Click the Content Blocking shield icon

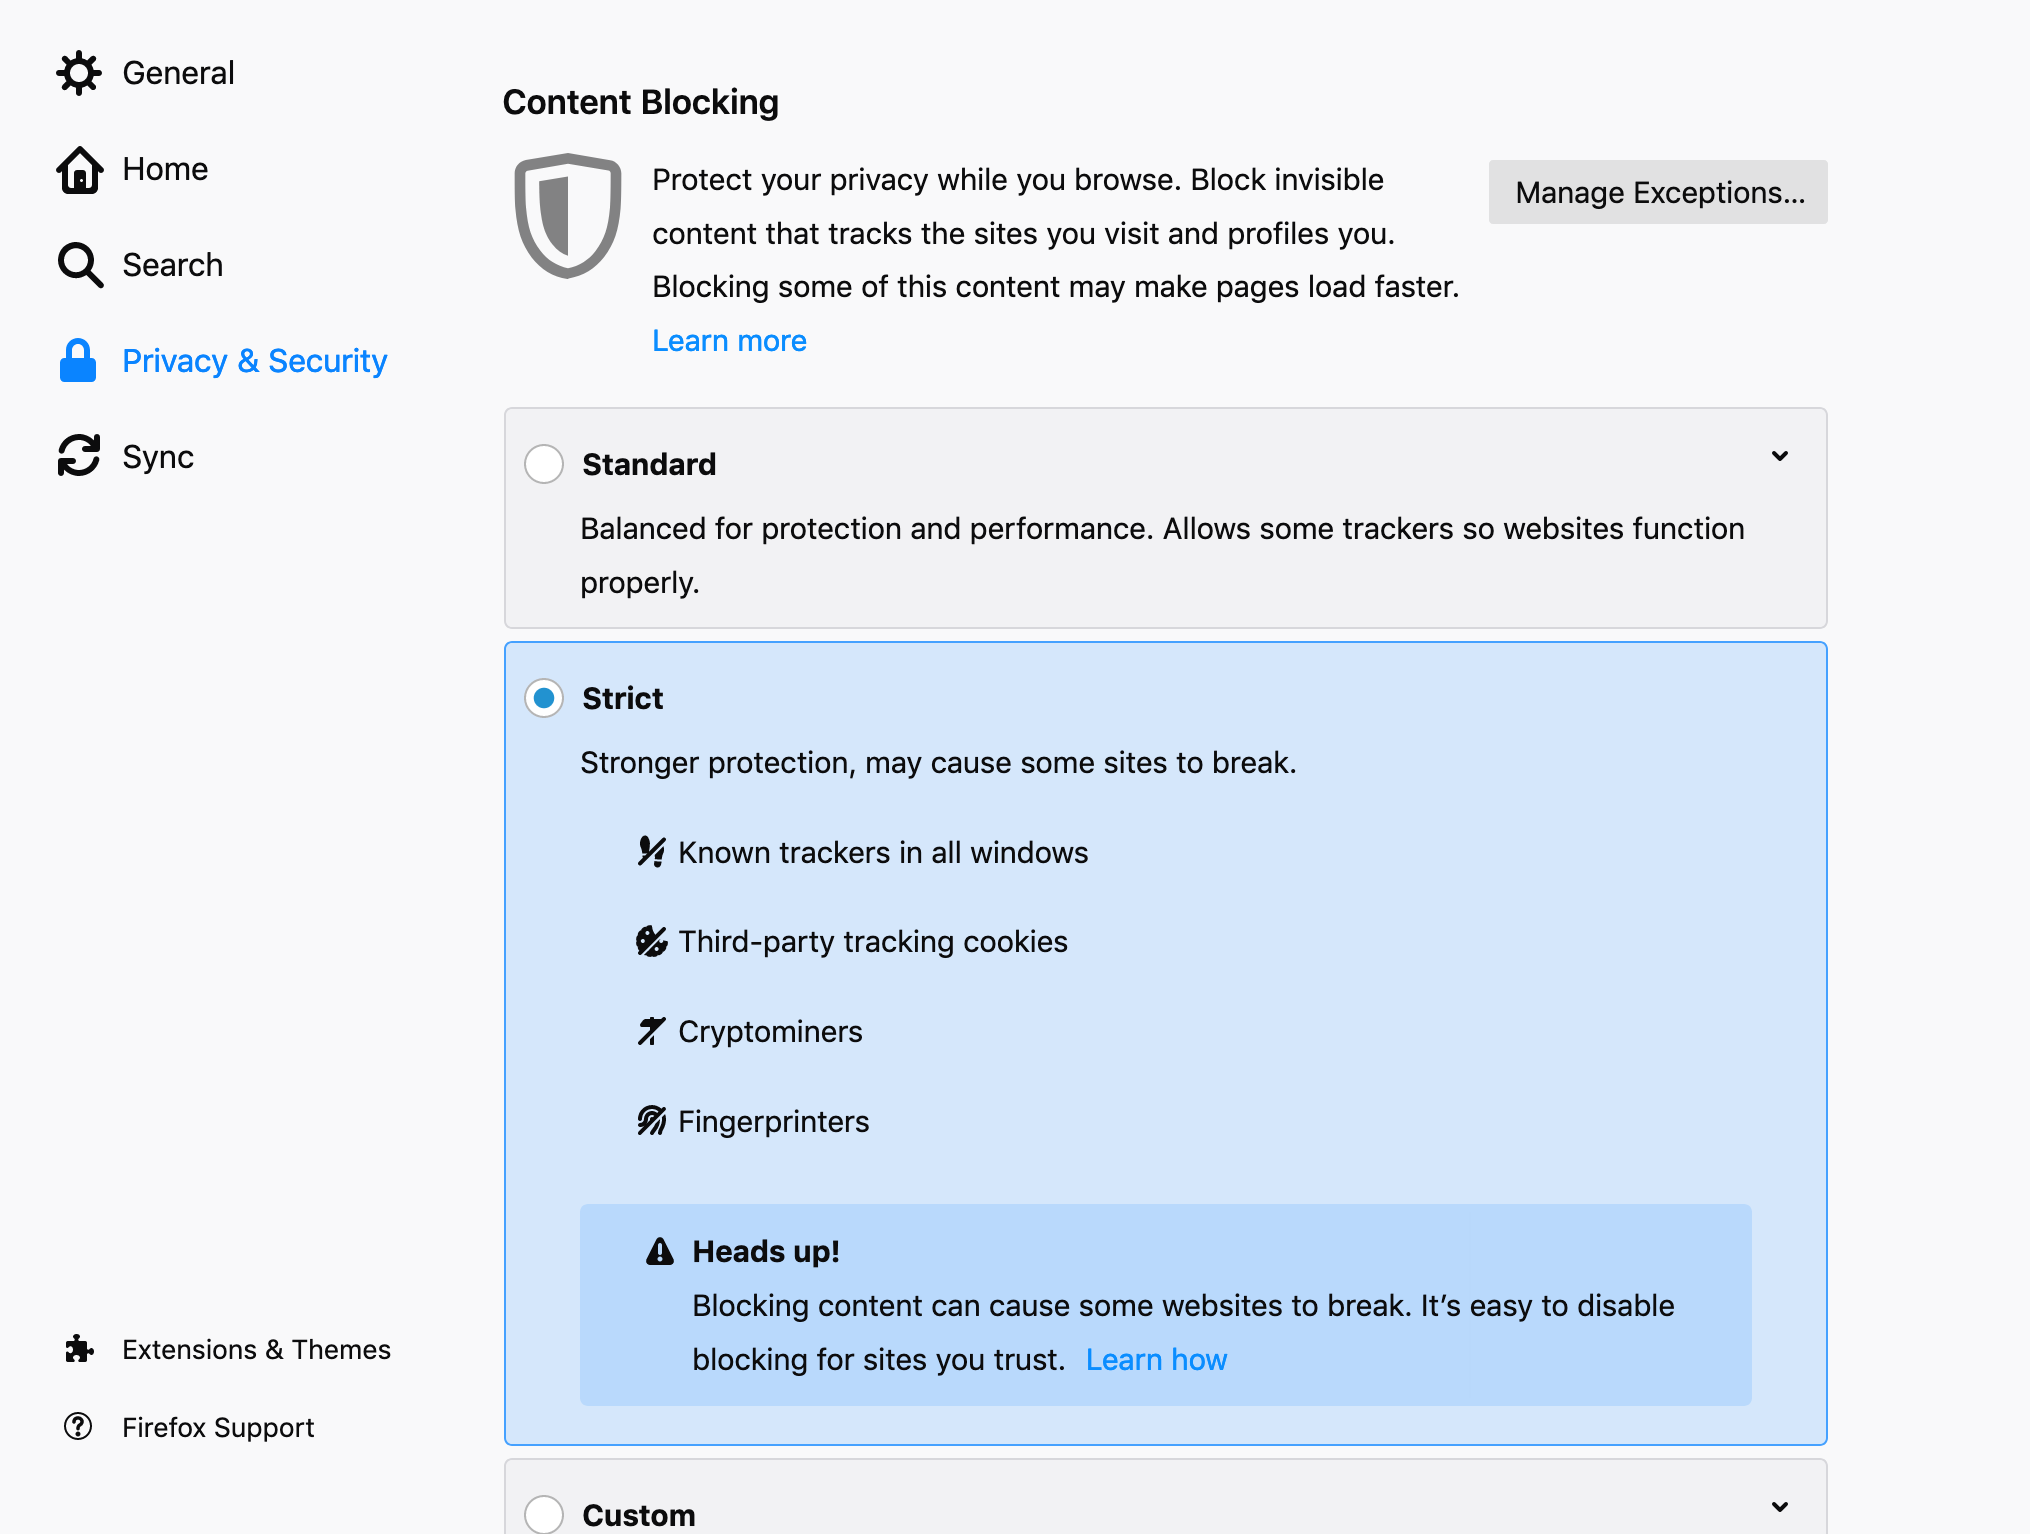567,215
